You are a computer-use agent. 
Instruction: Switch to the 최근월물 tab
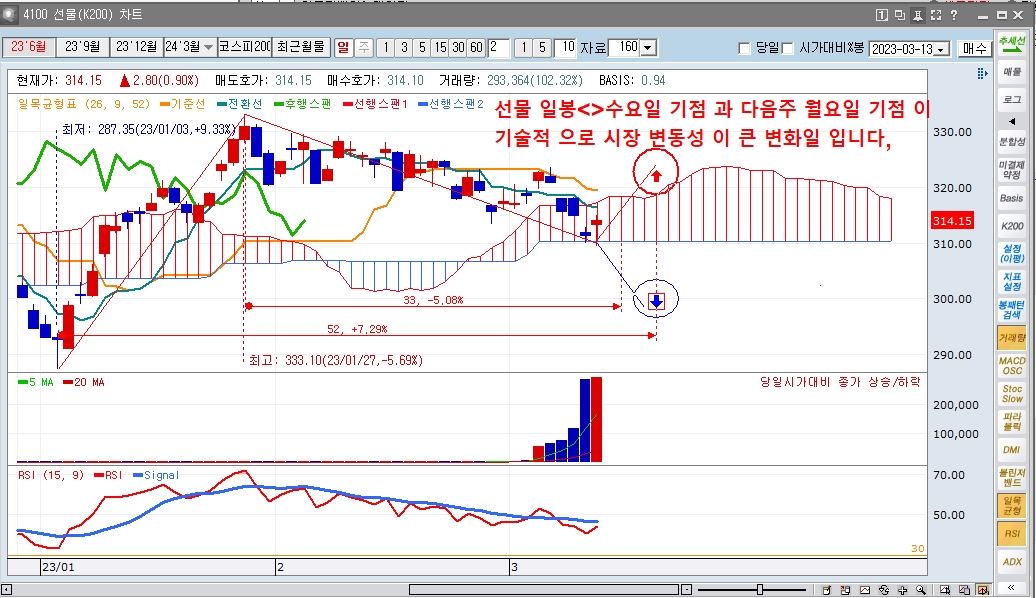301,47
